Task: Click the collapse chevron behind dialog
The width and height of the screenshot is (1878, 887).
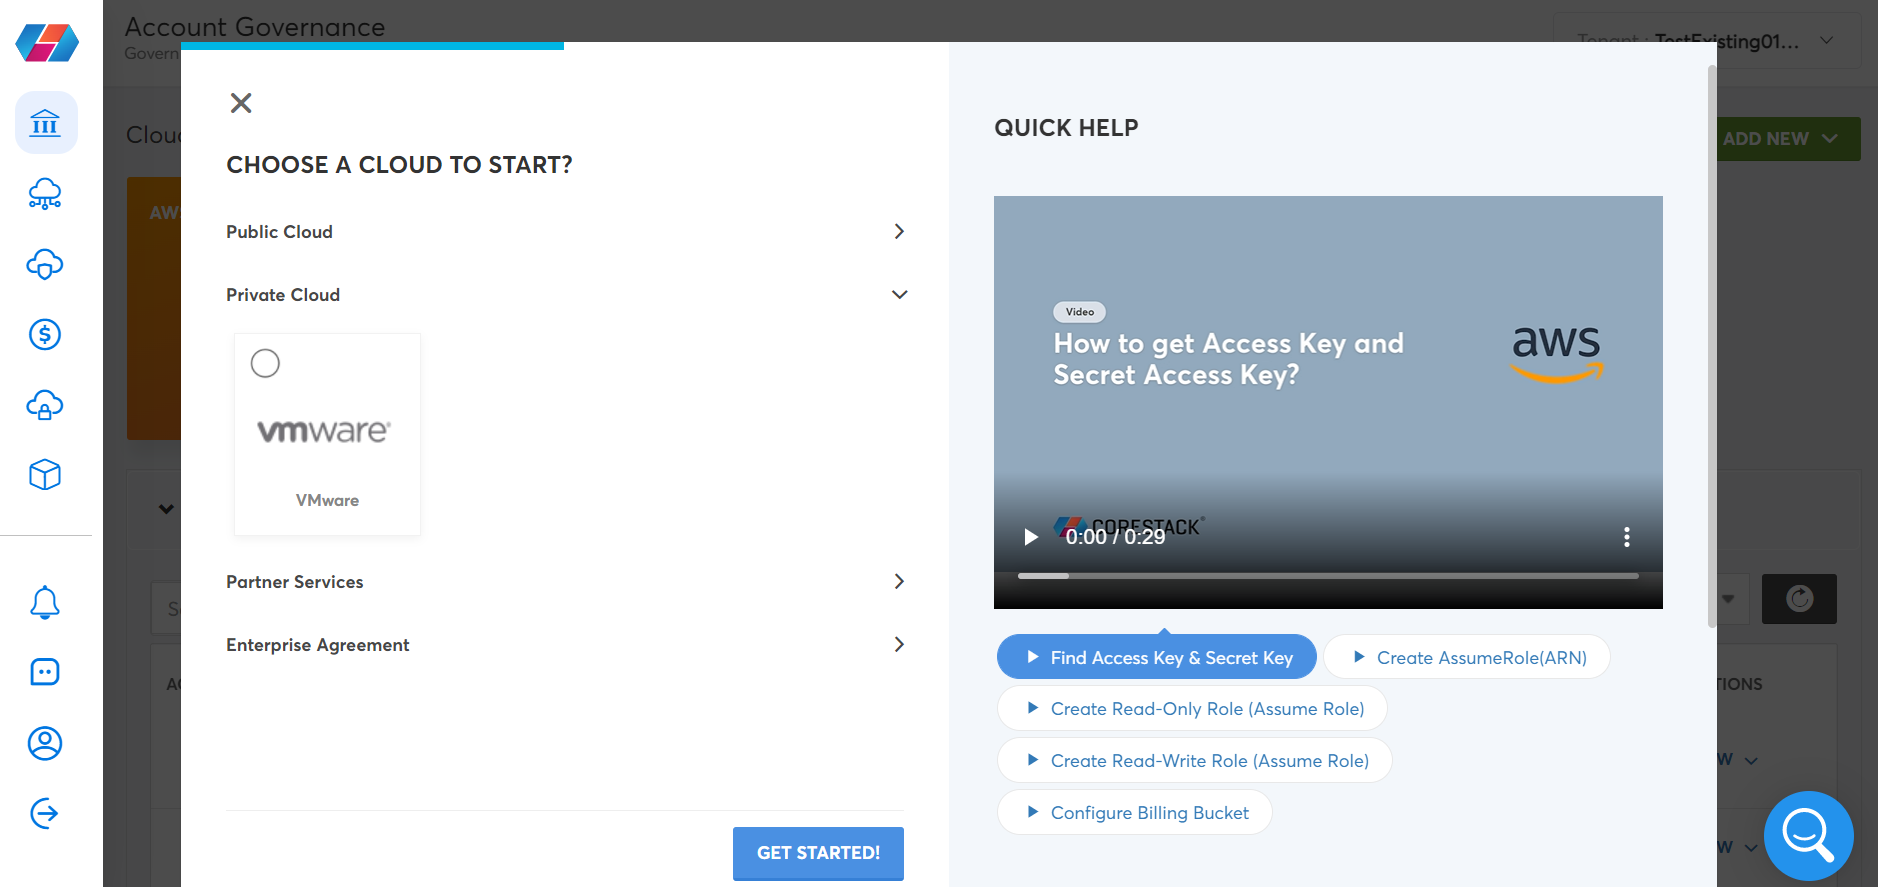Action: point(166,509)
